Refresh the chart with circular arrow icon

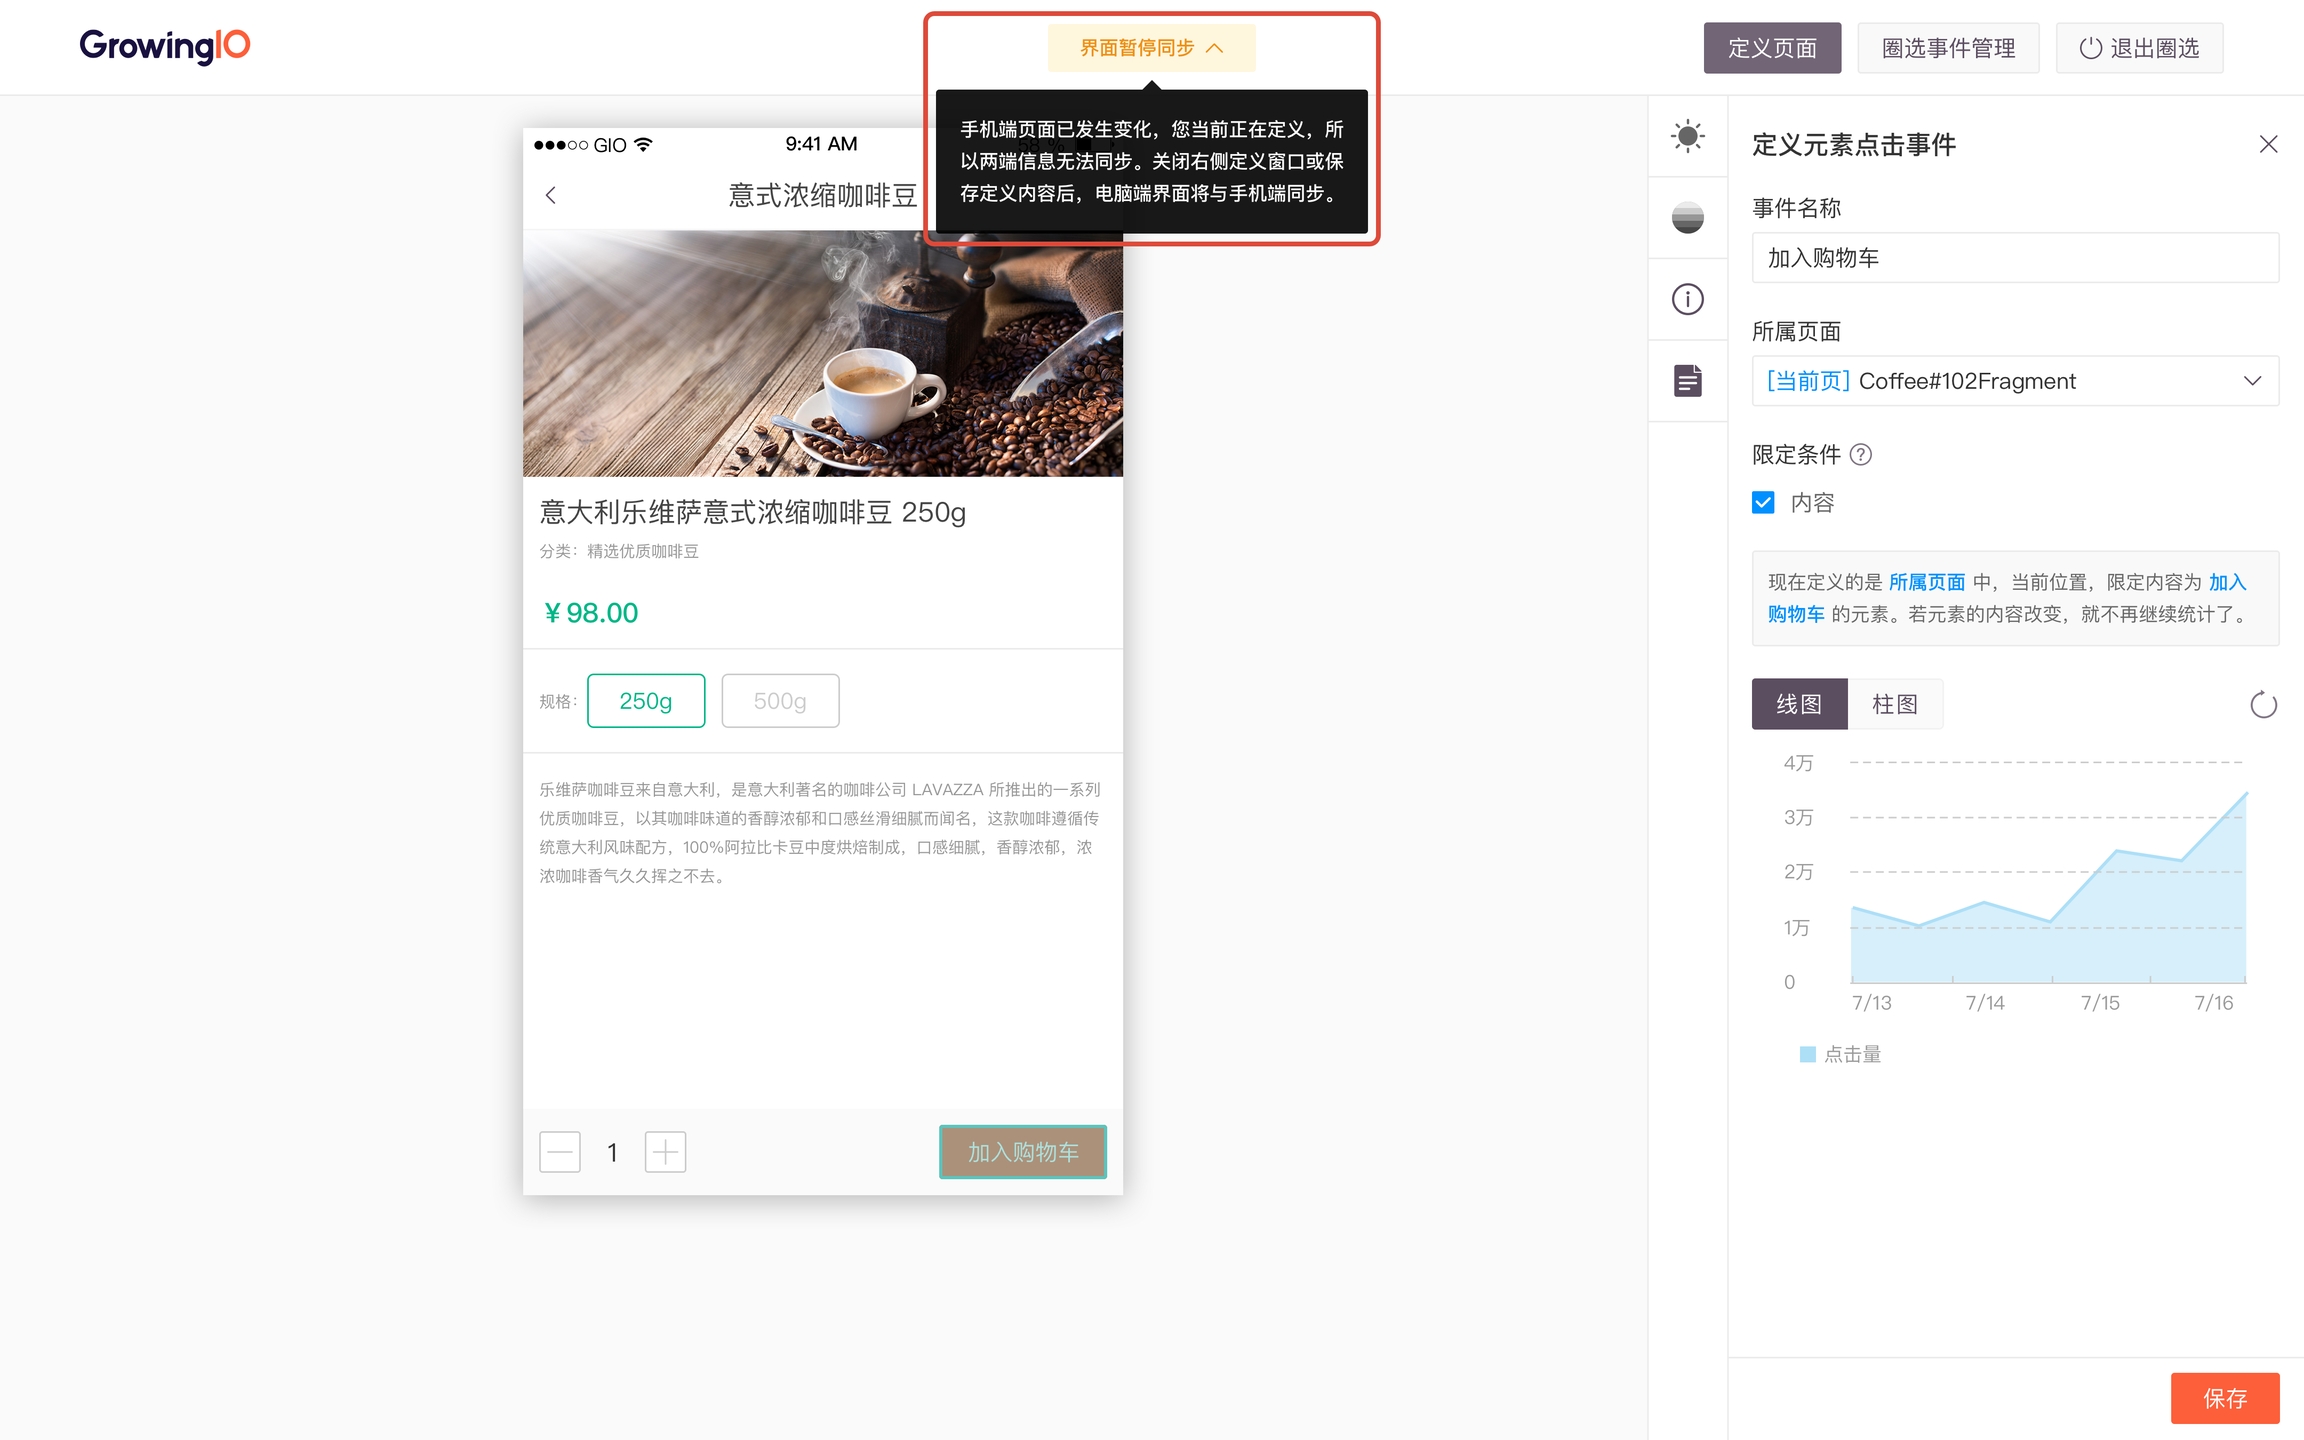pos(2263,705)
